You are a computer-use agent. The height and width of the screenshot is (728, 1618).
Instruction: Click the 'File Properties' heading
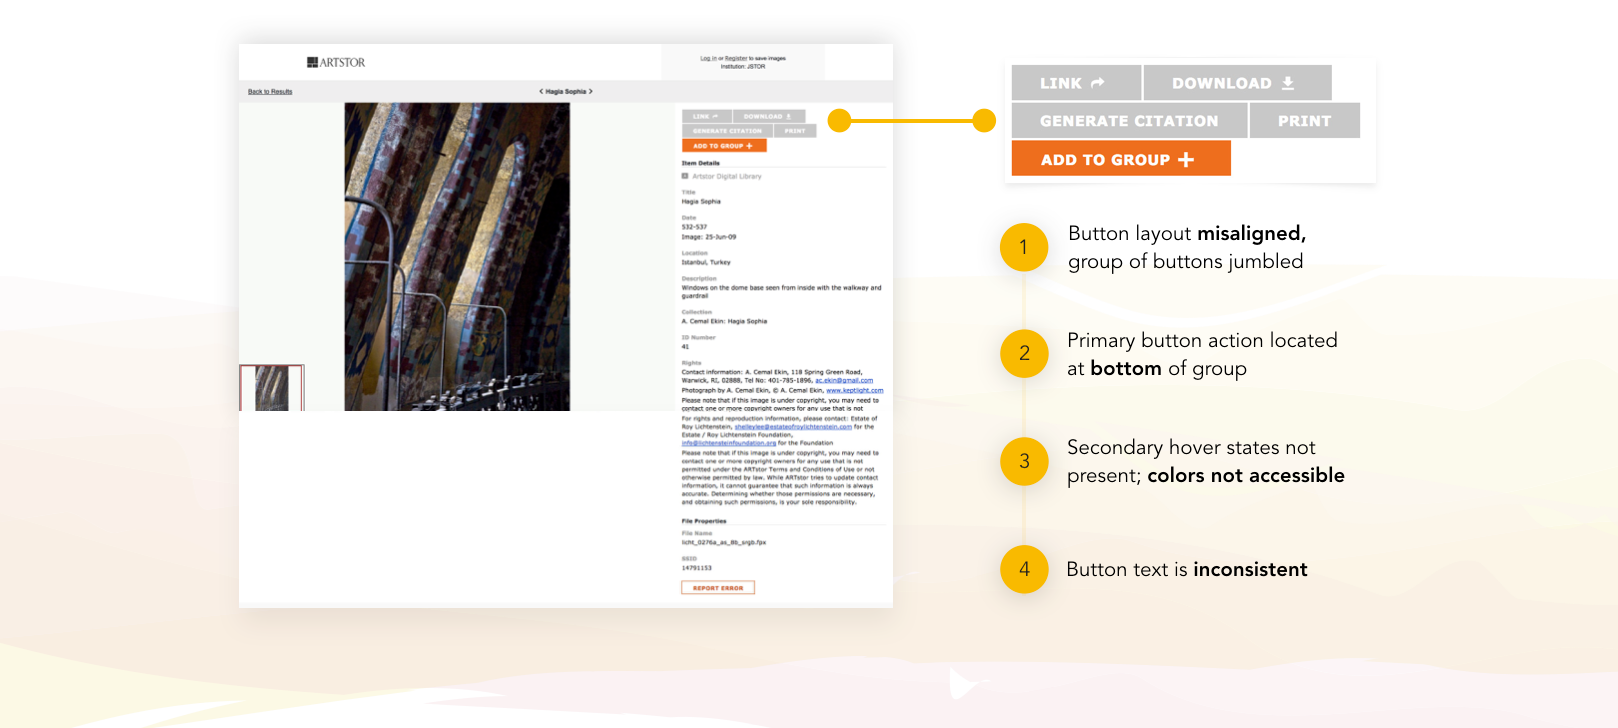pos(704,521)
